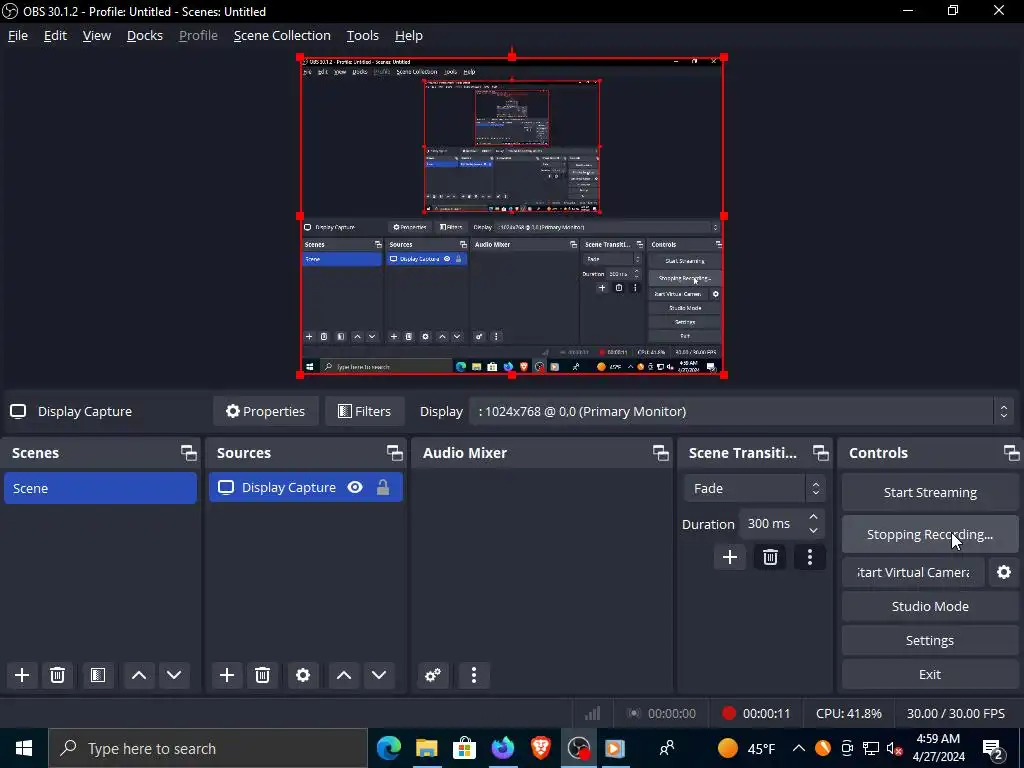The height and width of the screenshot is (768, 1024).
Task: Open the File menu
Action: (18, 35)
